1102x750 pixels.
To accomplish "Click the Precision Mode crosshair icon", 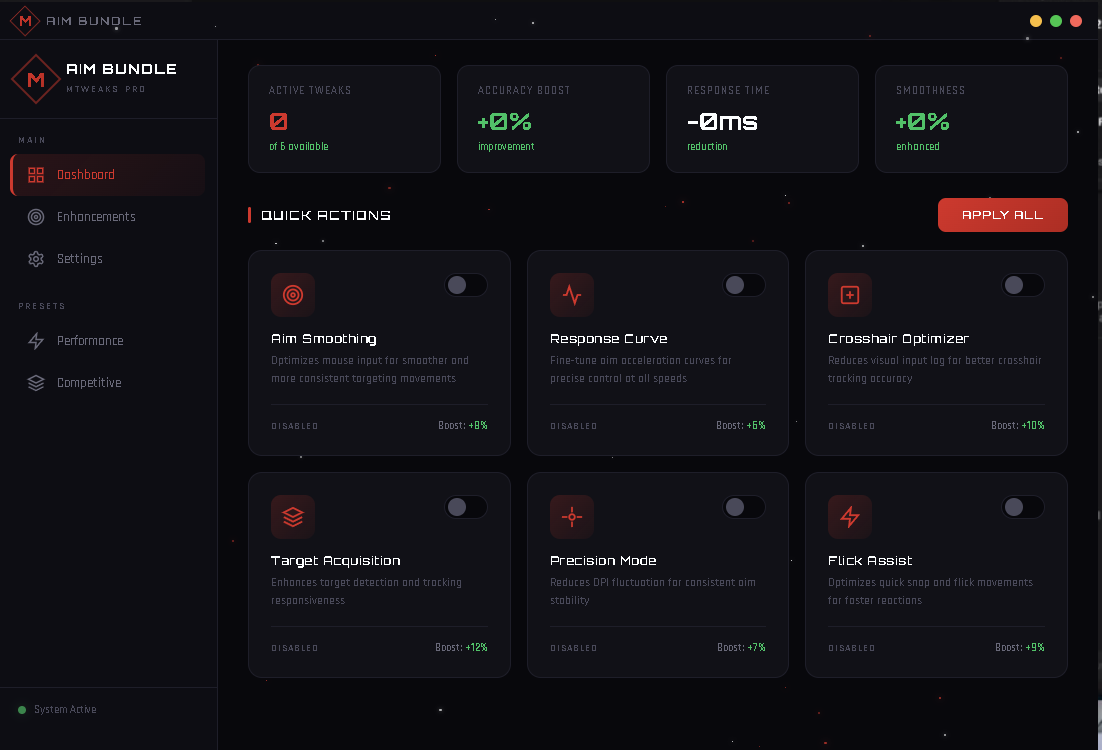I will (x=572, y=517).
